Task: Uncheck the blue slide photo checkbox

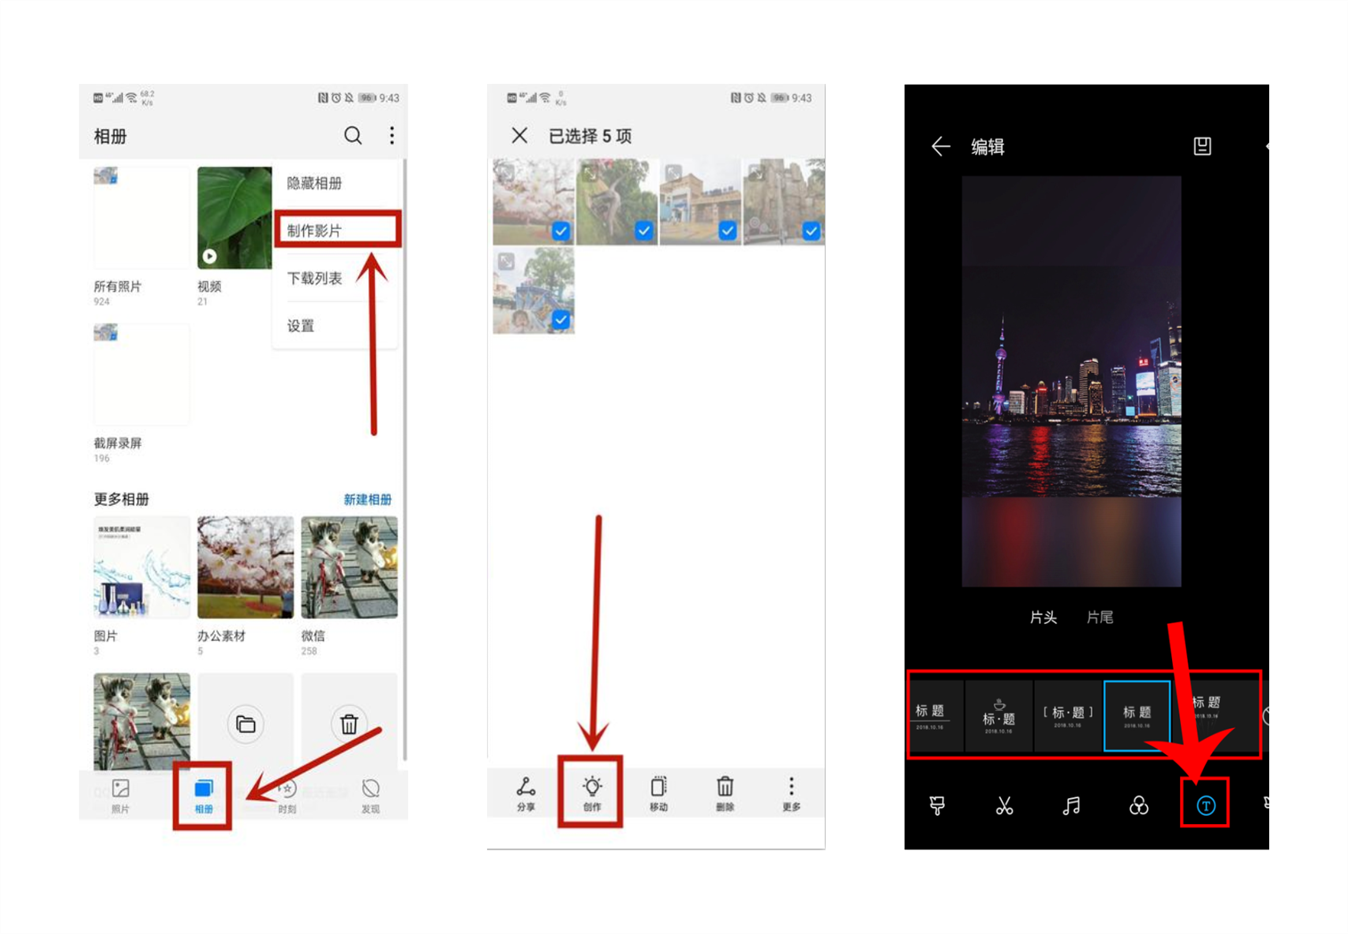Action: (x=561, y=320)
